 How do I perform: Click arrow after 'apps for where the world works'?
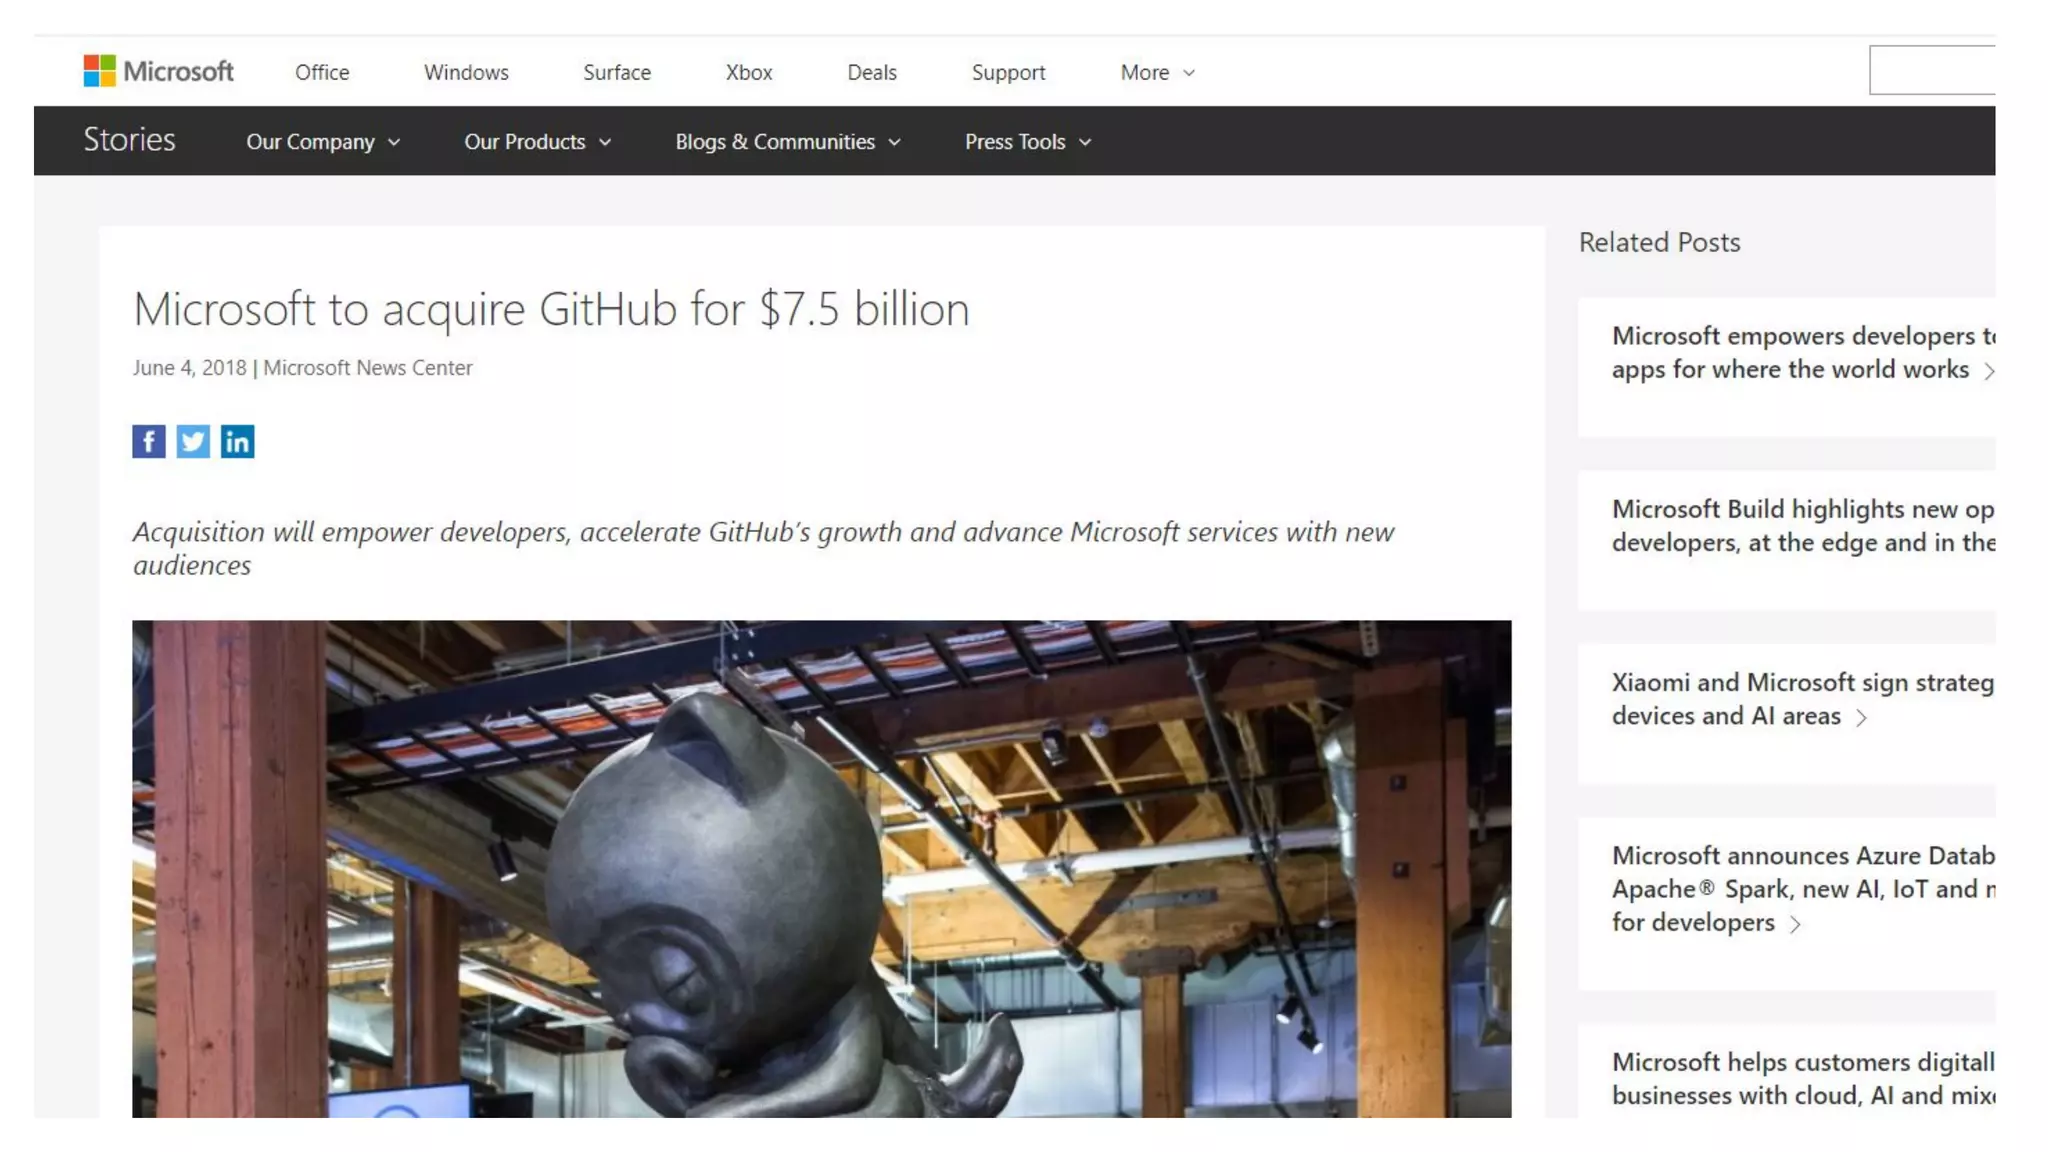1989,371
